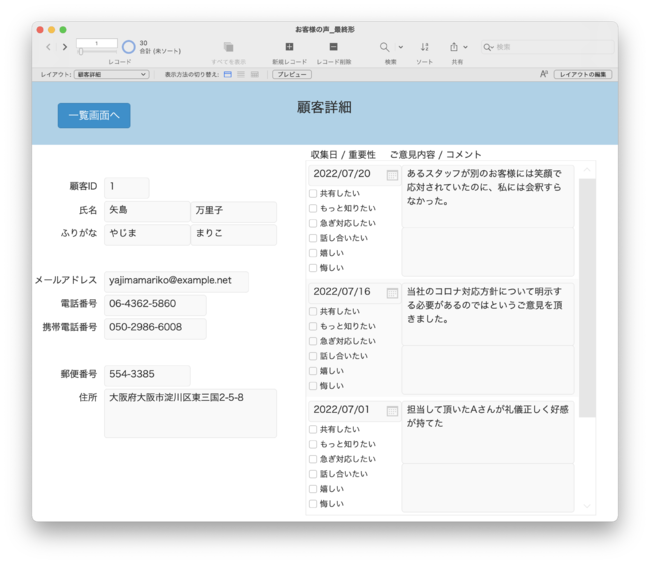Check 急ぎ対応したい under 2022/07/20
This screenshot has height=564, width=650.
[x=313, y=223]
